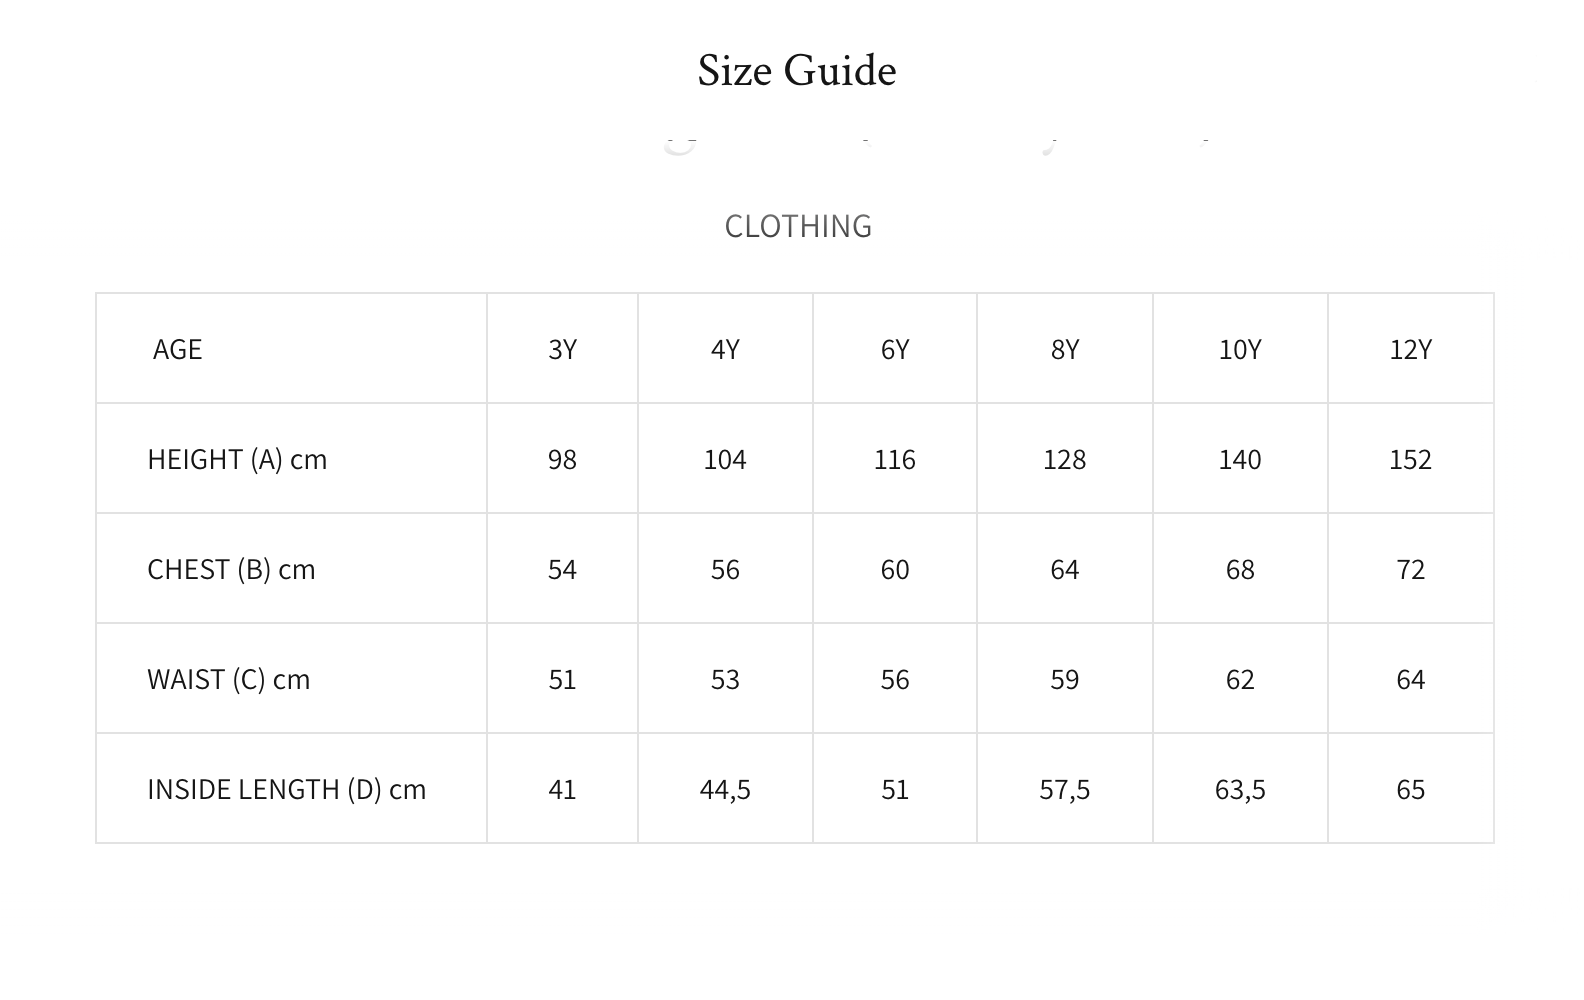This screenshot has width=1584, height=1000.
Task: Select chest value 72 cell
Action: pyautogui.click(x=1410, y=569)
